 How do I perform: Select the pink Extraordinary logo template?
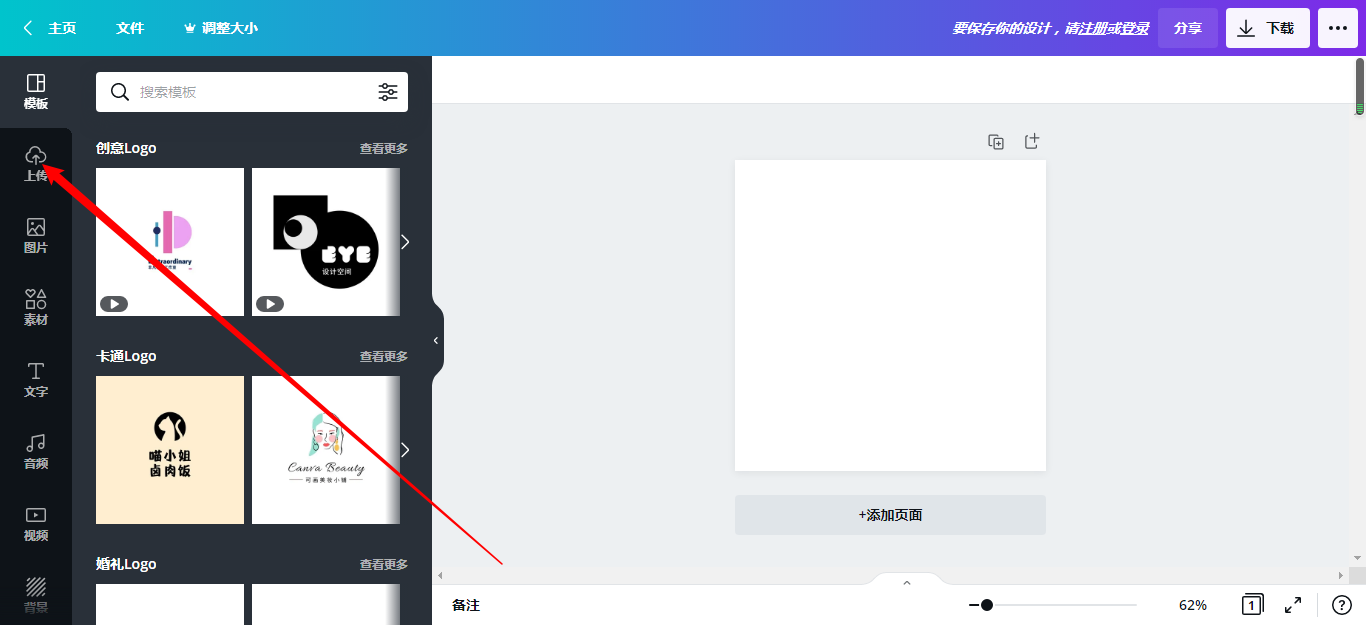click(x=170, y=242)
